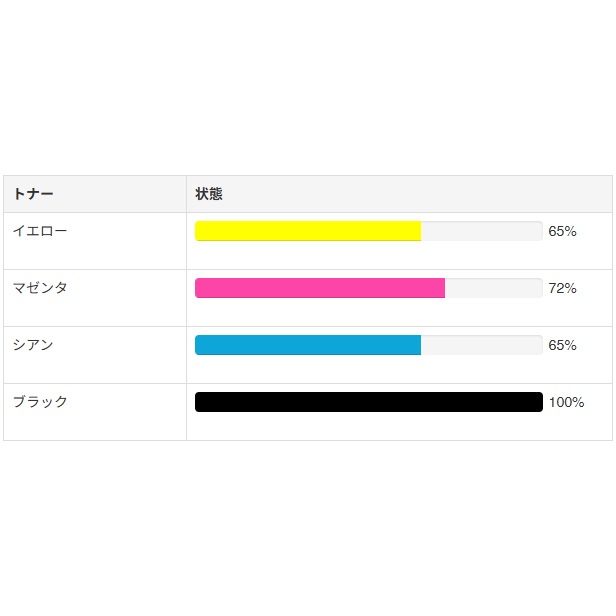
Task: Click the black full toner level bar
Action: [368, 402]
